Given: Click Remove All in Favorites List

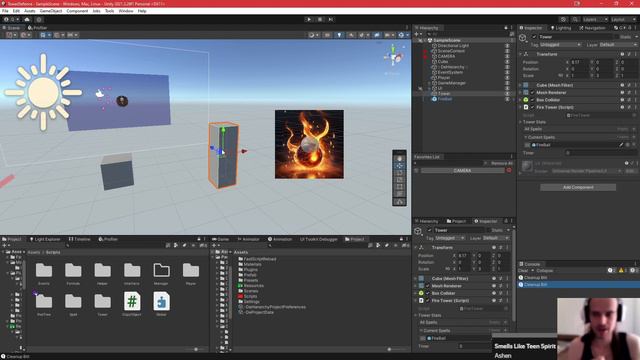Looking at the screenshot, I should click(x=502, y=163).
